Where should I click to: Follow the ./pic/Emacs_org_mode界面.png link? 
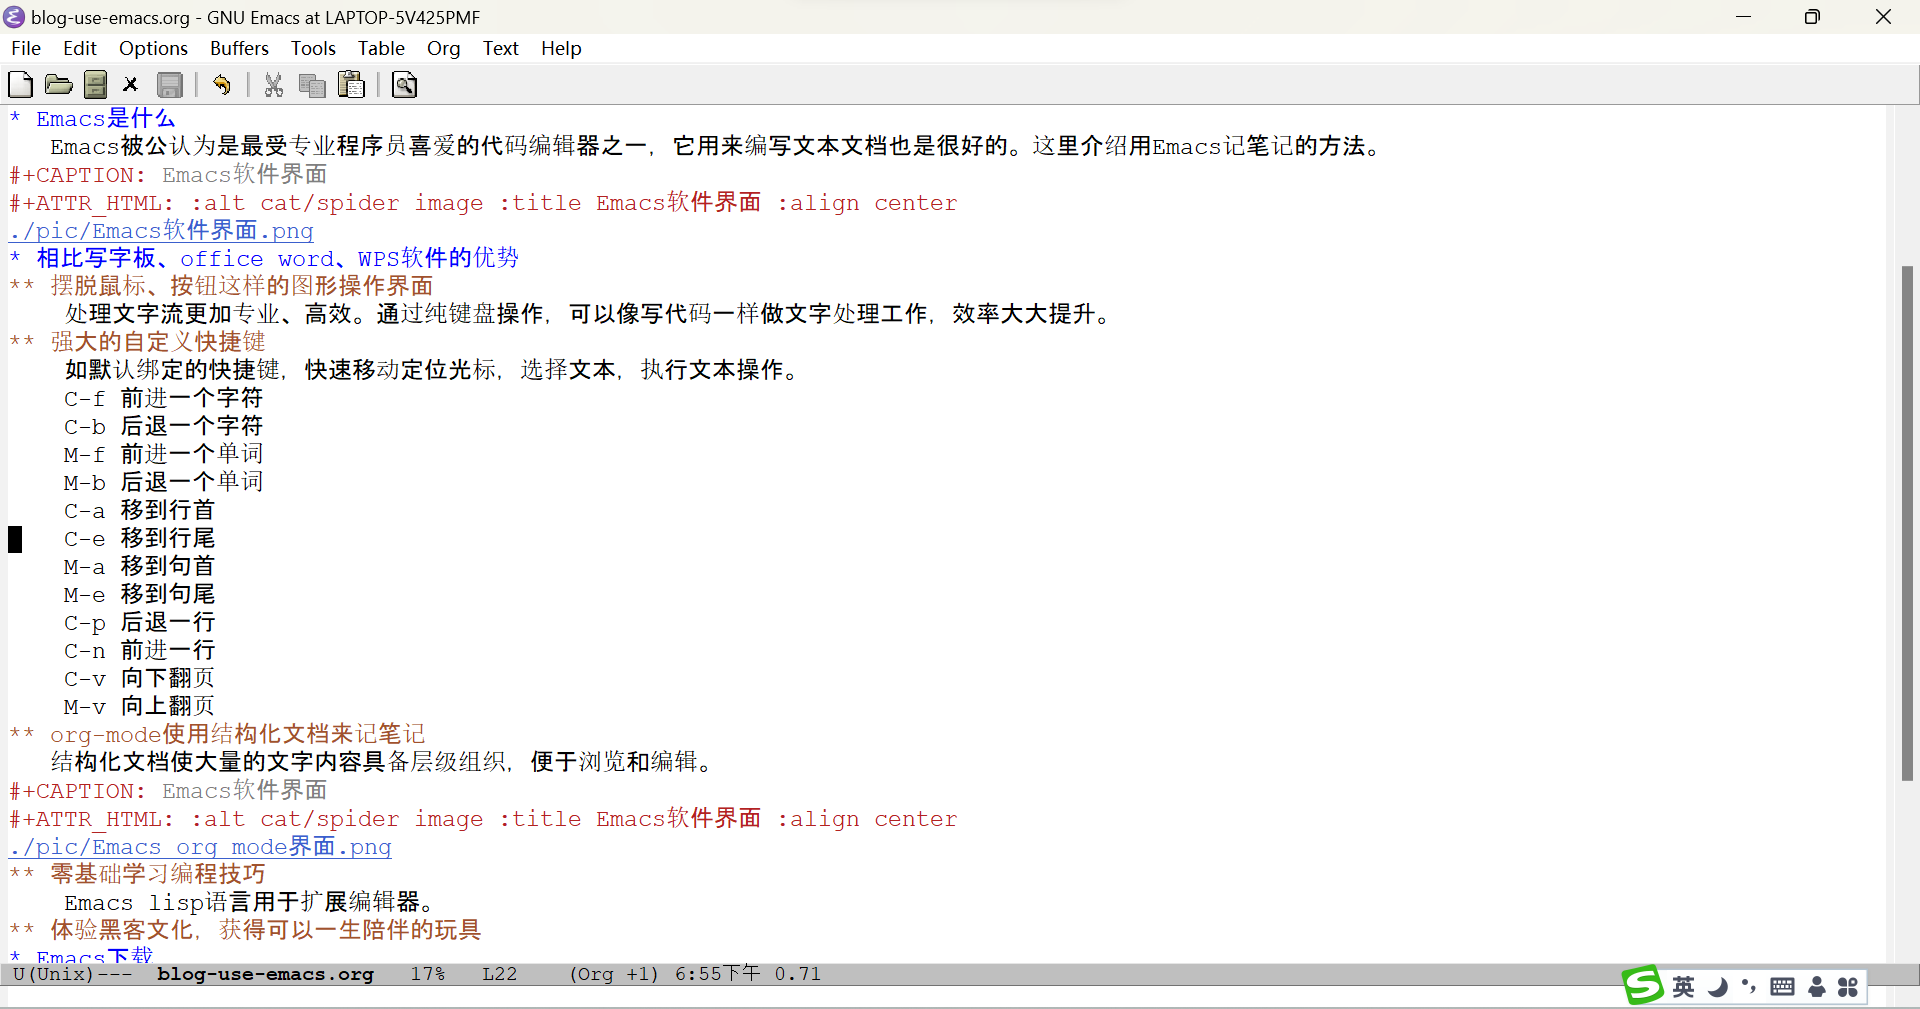point(200,847)
